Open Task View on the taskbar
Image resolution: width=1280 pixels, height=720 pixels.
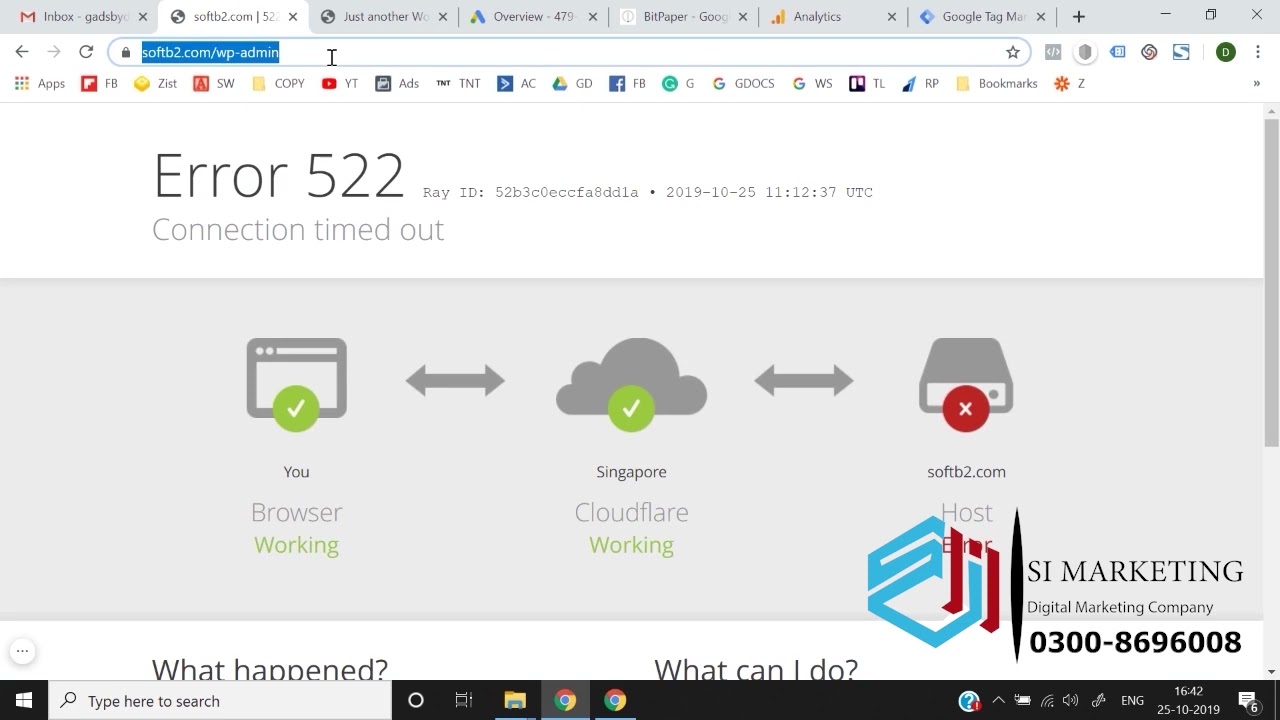[x=464, y=701]
